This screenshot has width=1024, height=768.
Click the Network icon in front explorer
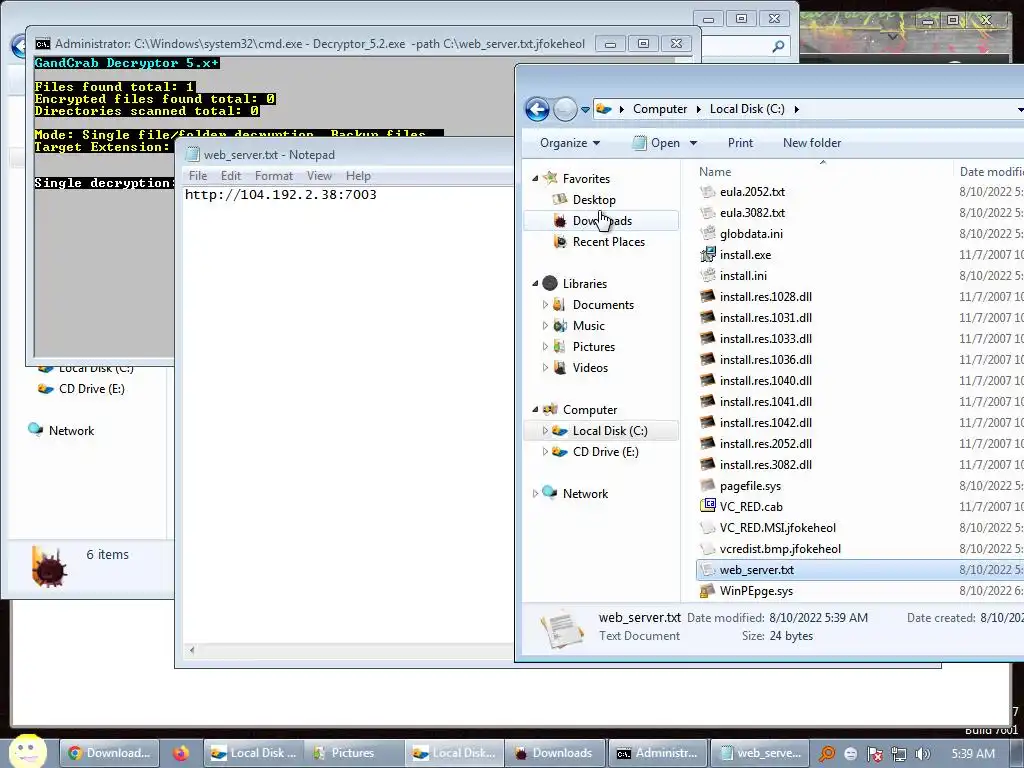pyautogui.click(x=550, y=492)
